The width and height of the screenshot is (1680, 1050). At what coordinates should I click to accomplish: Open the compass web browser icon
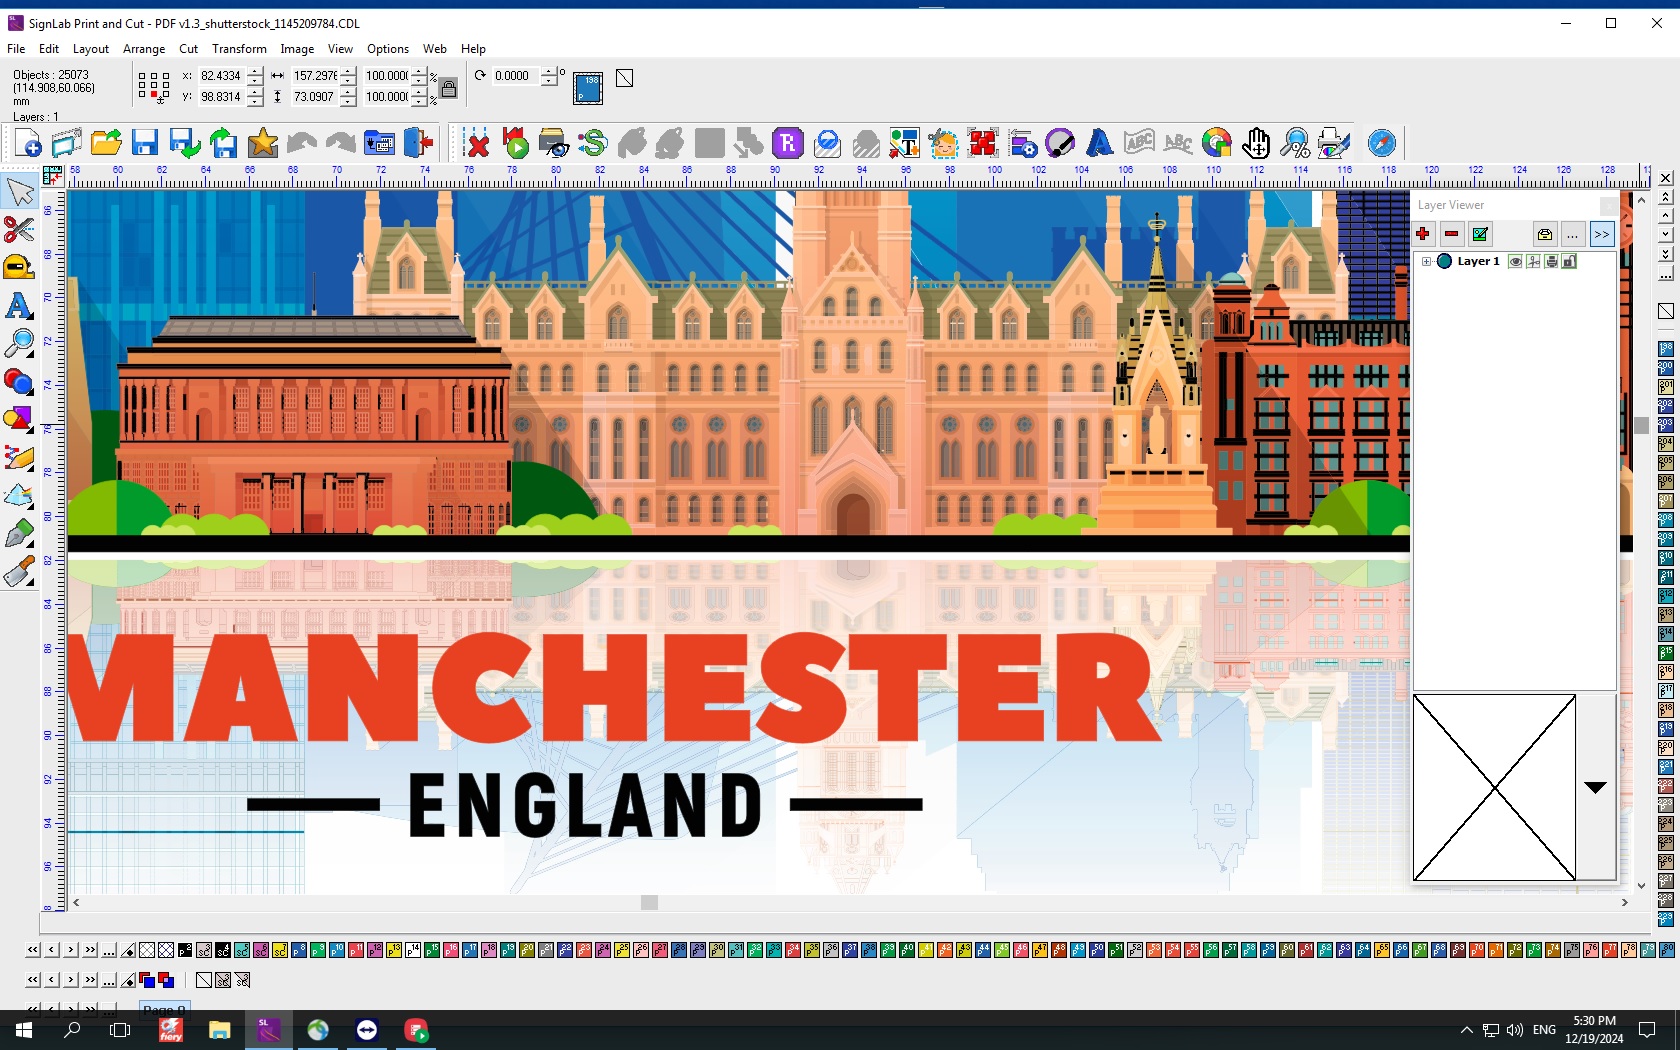pos(1382,143)
